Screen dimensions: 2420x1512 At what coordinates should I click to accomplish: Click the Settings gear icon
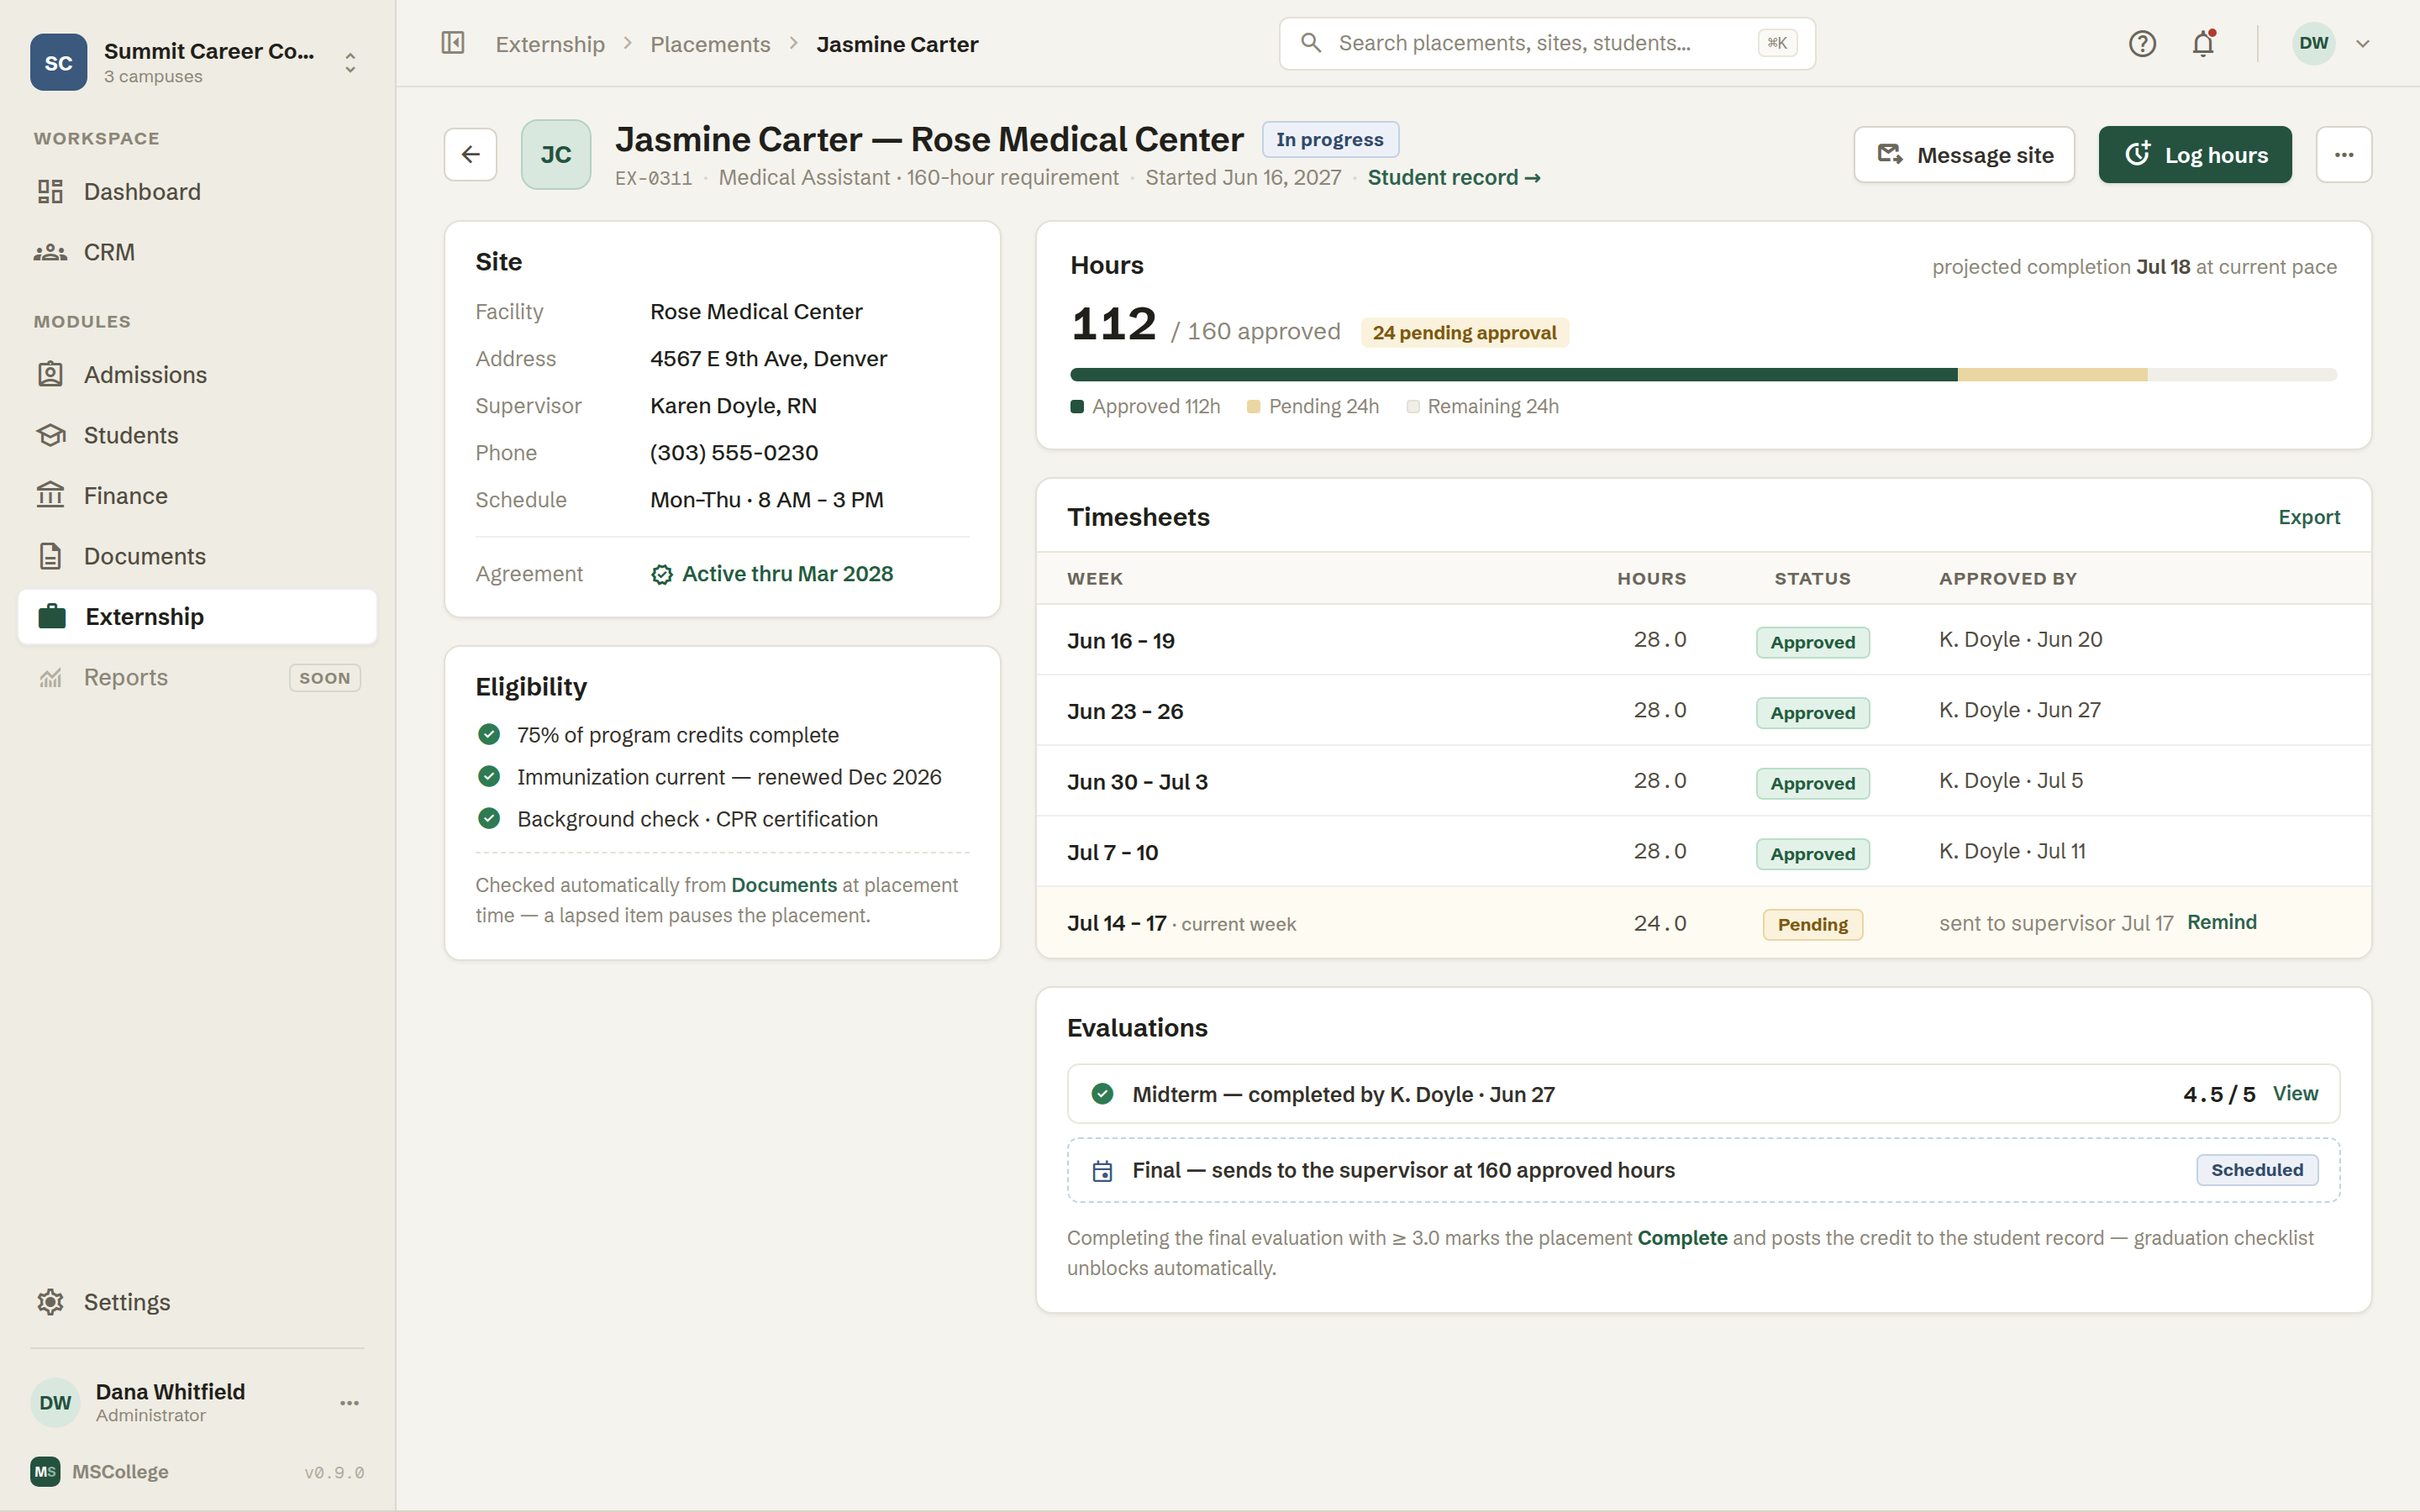click(50, 1301)
